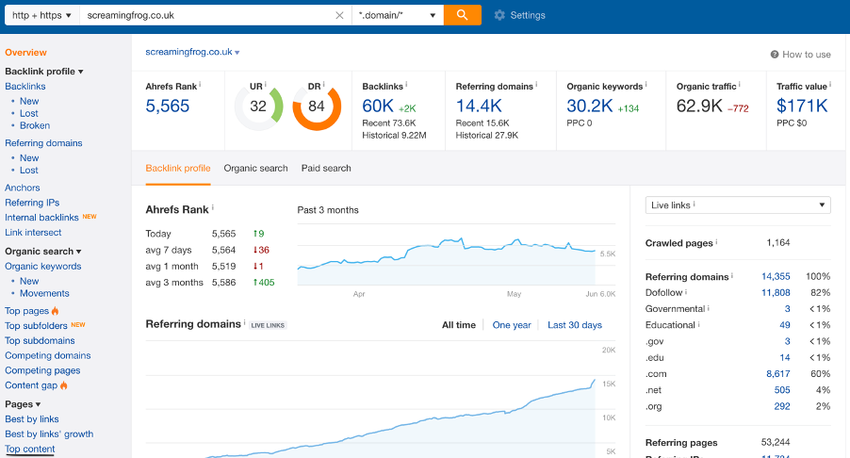Click the fire icon next to Content gap

(x=64, y=385)
